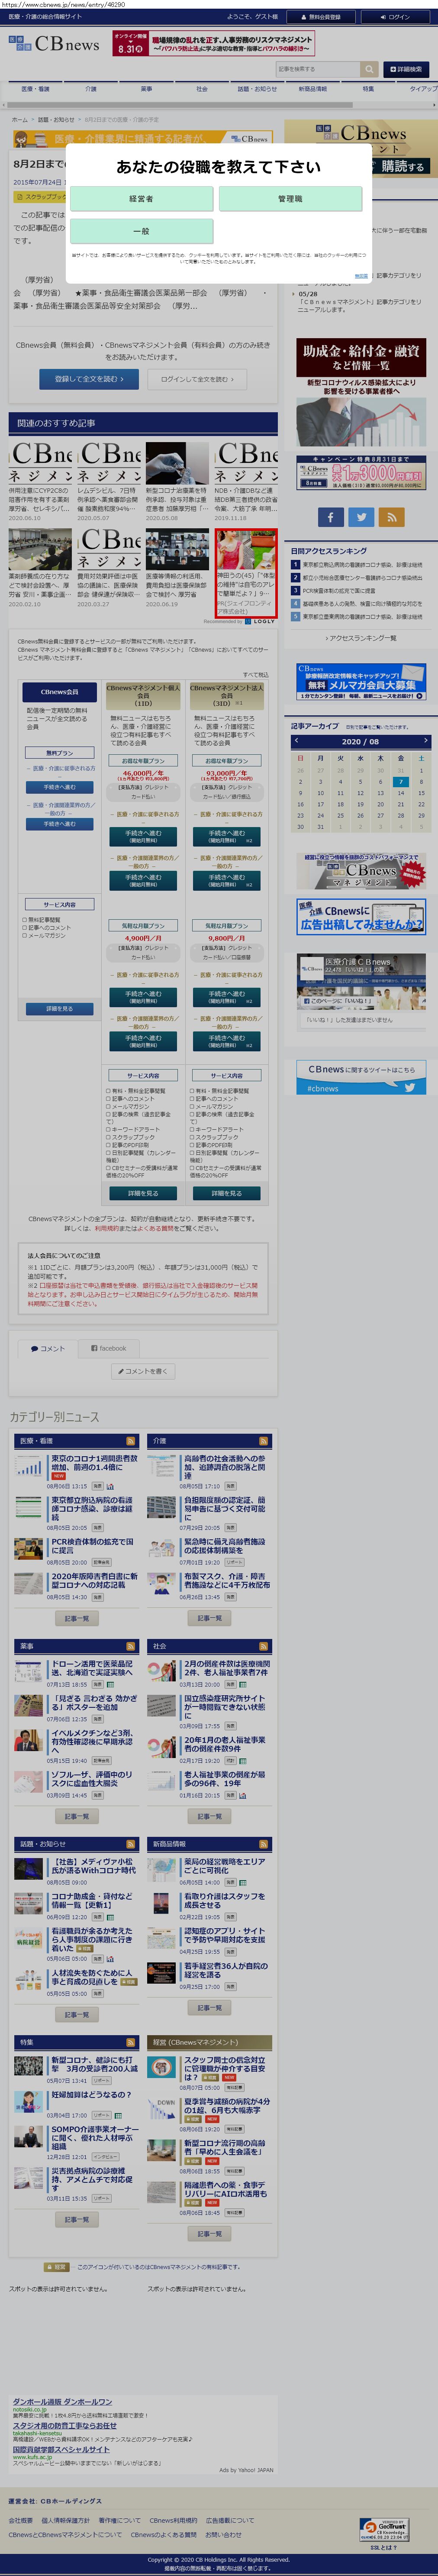Open RSS feed for 介護 category
This screenshot has height=2576, width=438.
[263, 1441]
